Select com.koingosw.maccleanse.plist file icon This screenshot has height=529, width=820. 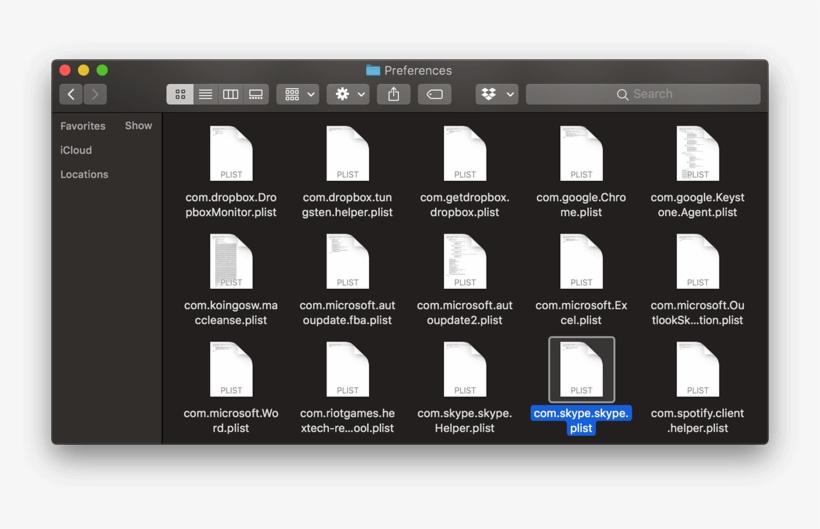tap(231, 261)
